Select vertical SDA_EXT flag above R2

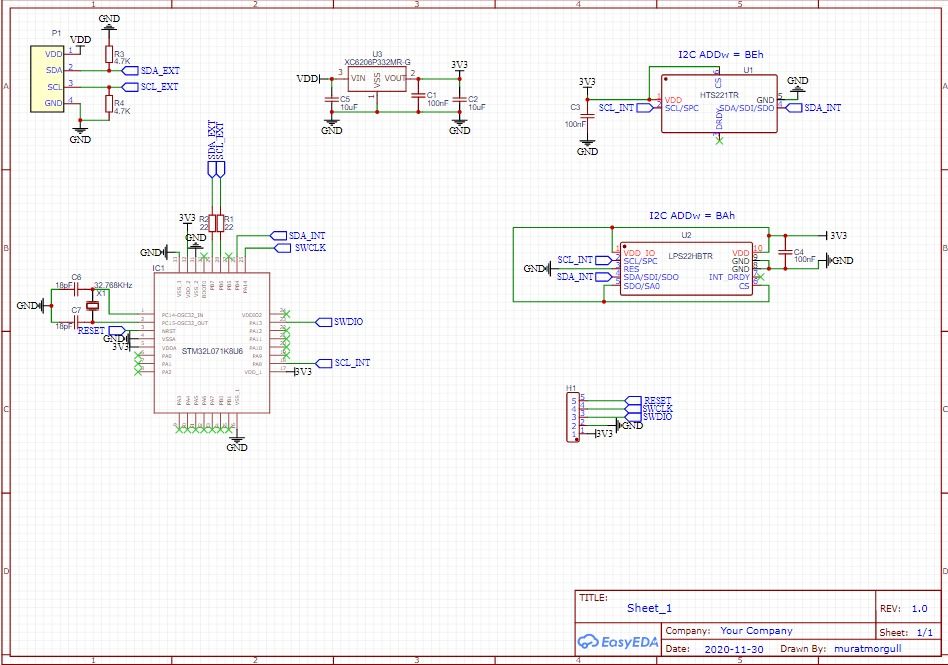coord(212,149)
